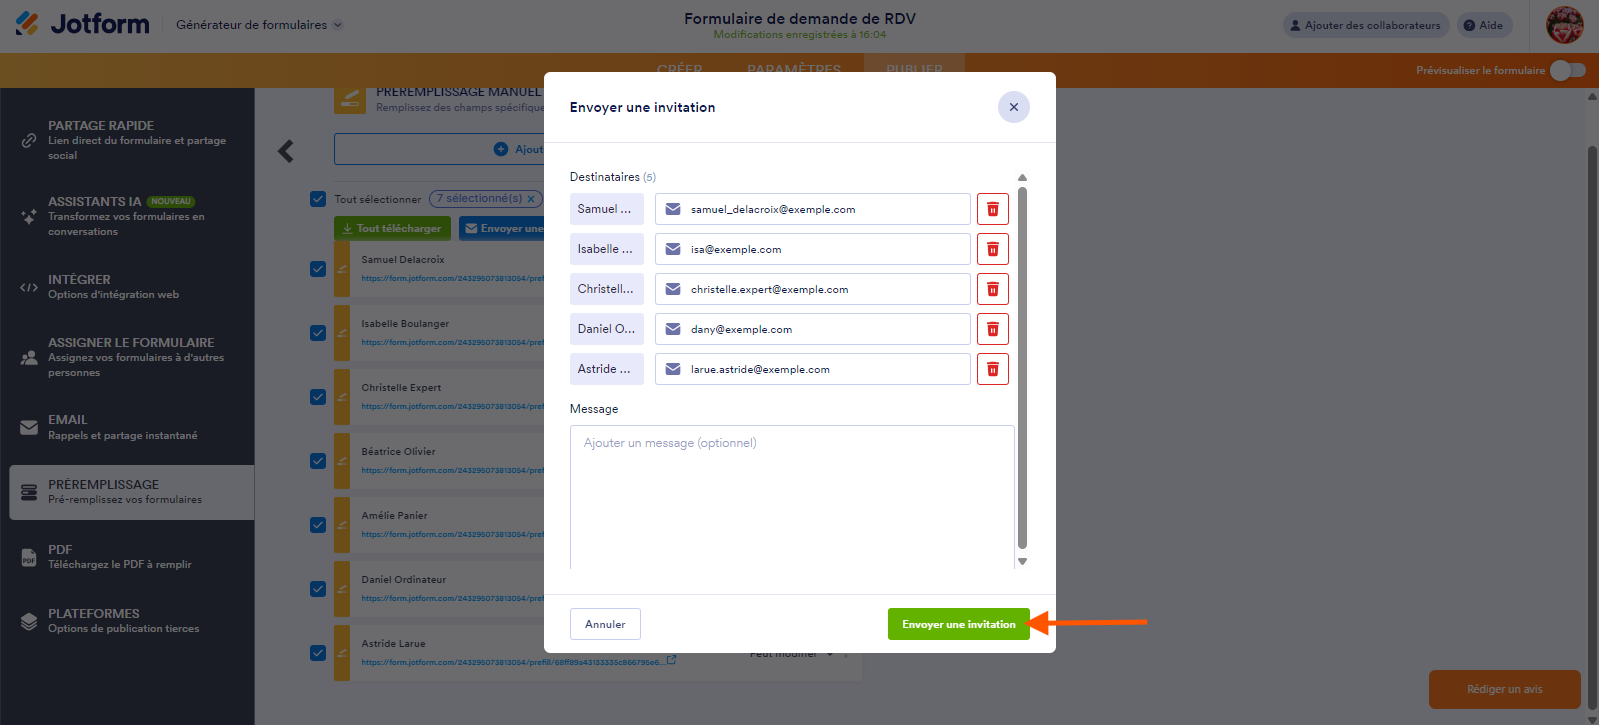This screenshot has height=725, width=1599.
Task: Delete the dany@exemple.com recipient row
Action: tap(992, 329)
